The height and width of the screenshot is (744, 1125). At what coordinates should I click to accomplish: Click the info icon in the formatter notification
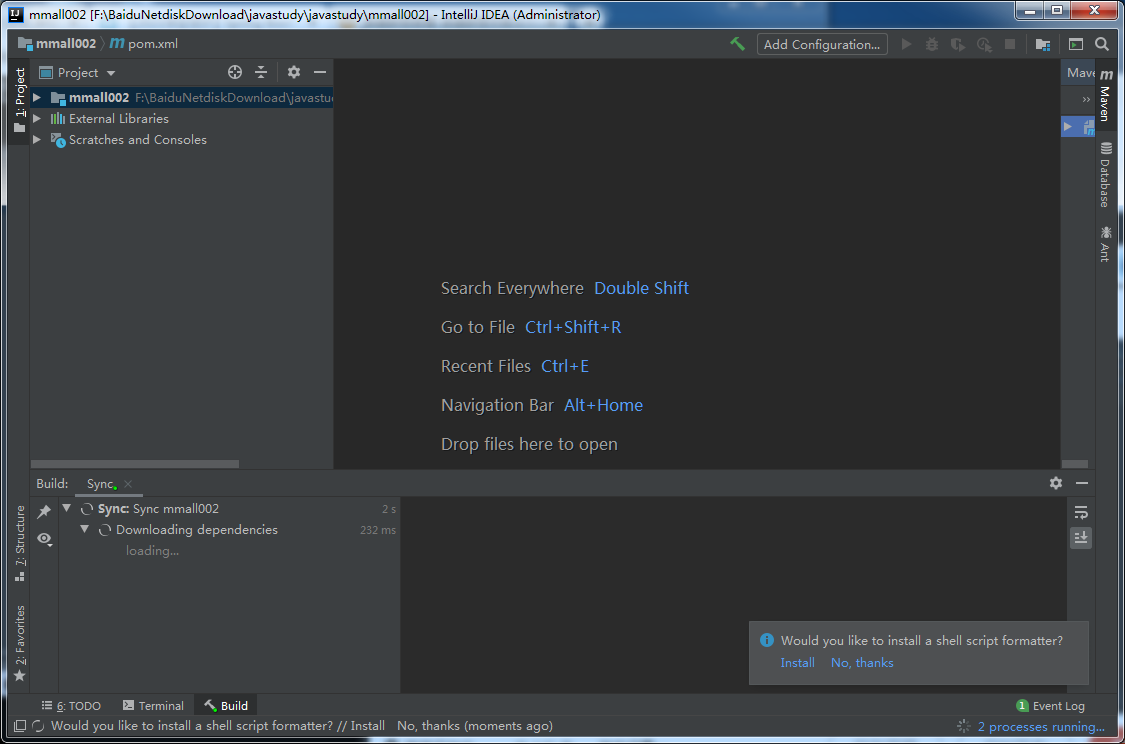coord(766,640)
